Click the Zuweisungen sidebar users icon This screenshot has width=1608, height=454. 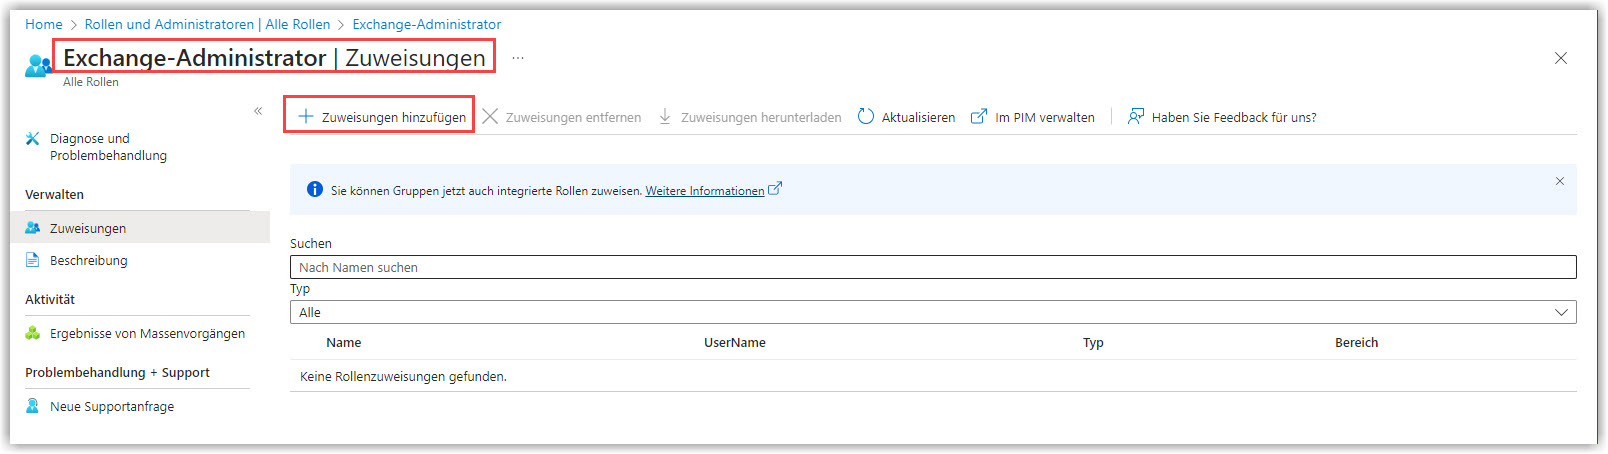point(33,228)
